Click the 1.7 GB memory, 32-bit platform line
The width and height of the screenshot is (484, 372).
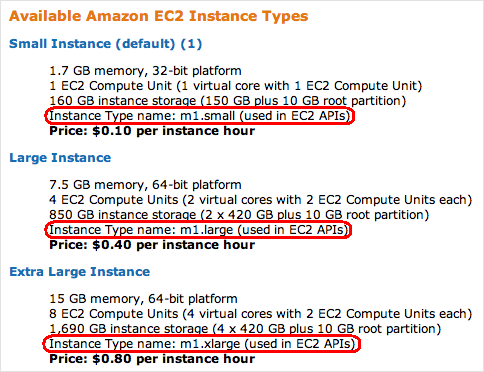145,71
